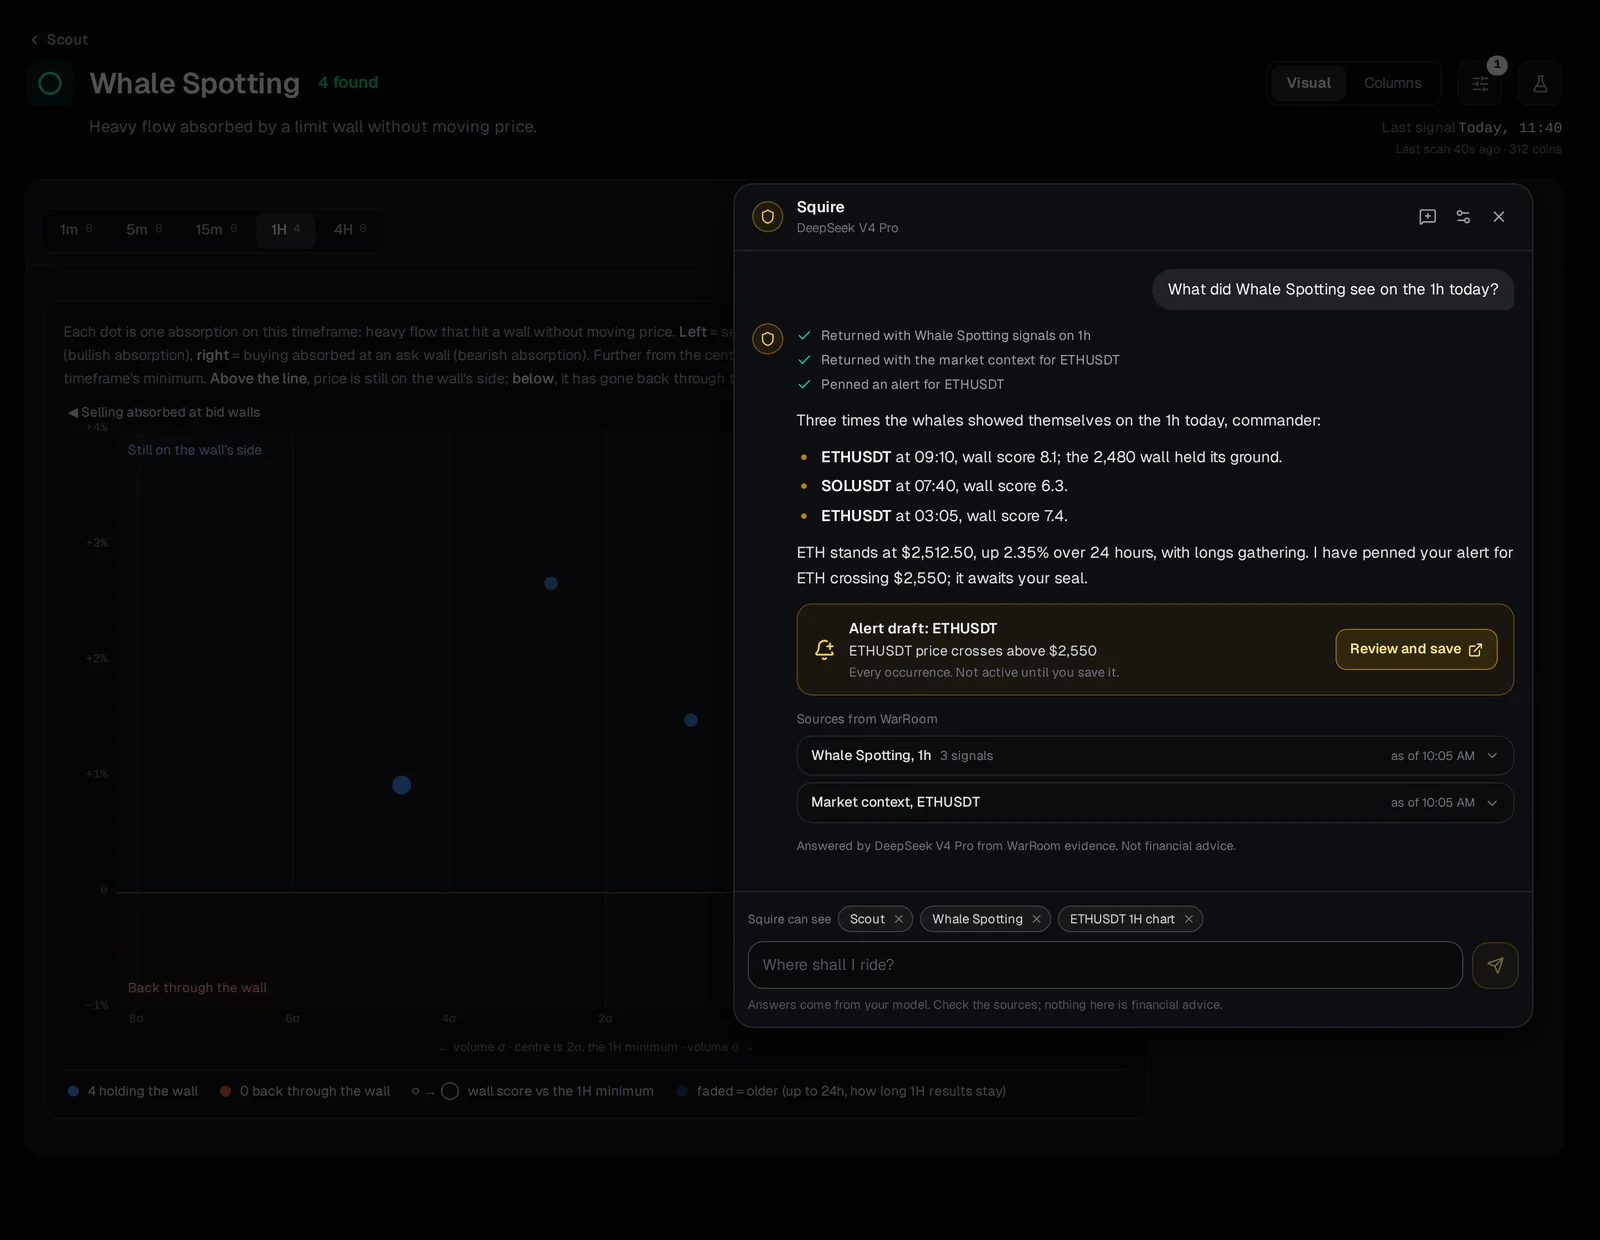Switch to Columns view
This screenshot has width=1600, height=1240.
click(x=1392, y=83)
